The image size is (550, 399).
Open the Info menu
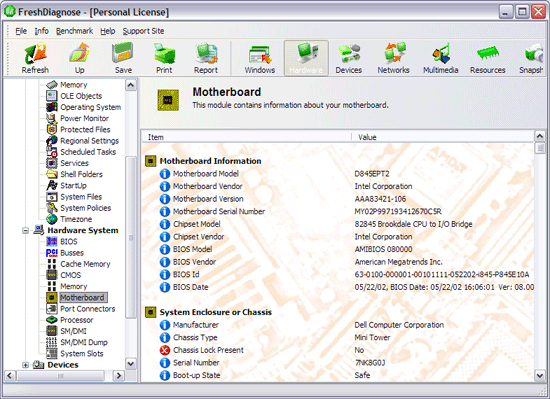pyautogui.click(x=41, y=31)
